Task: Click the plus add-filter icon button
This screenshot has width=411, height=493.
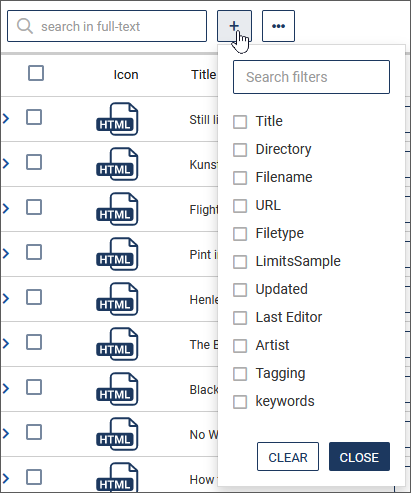Action: (x=234, y=26)
